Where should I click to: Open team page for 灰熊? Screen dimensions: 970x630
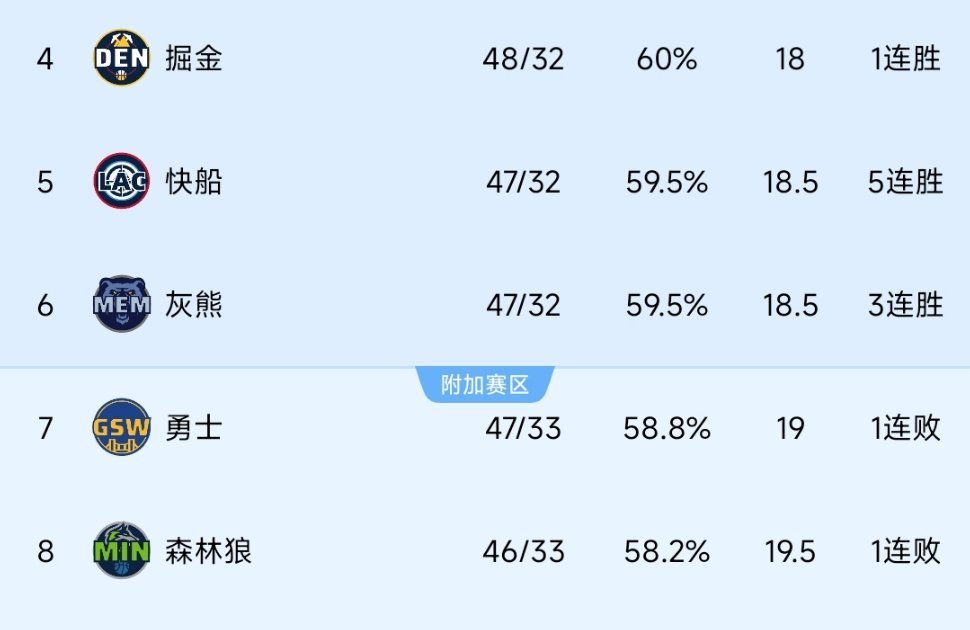(194, 305)
